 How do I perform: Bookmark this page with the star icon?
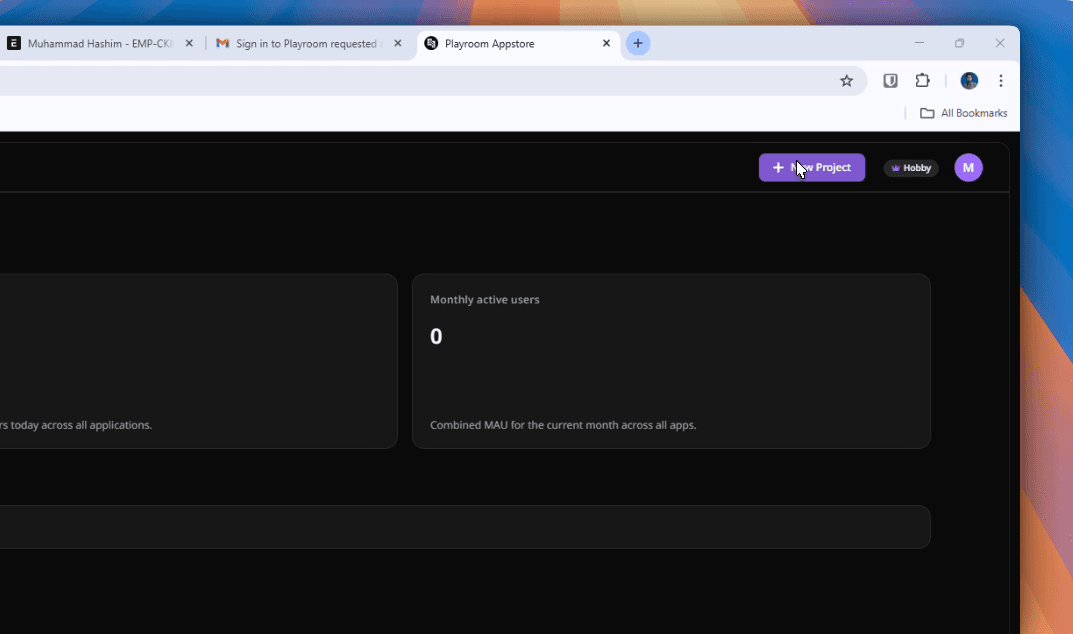coord(846,81)
